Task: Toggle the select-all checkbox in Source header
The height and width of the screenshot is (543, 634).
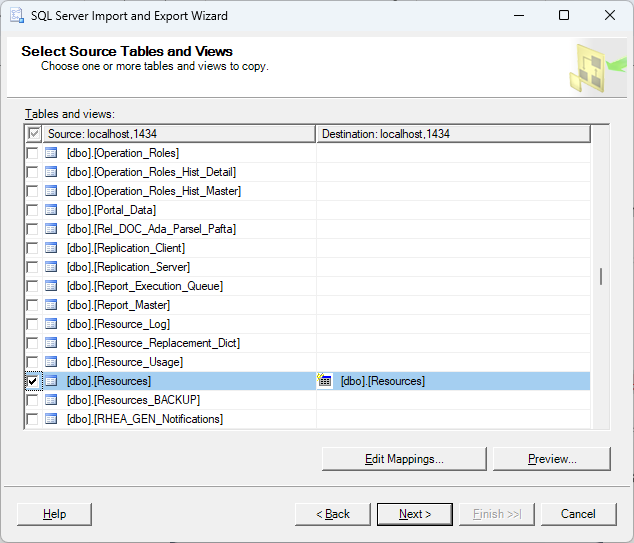Action: (34, 133)
